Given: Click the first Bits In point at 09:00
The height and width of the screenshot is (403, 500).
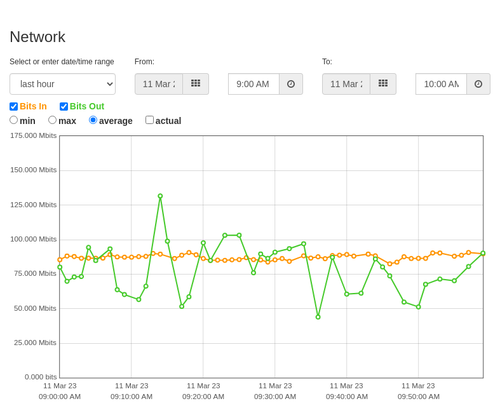Looking at the screenshot, I should pos(60,260).
